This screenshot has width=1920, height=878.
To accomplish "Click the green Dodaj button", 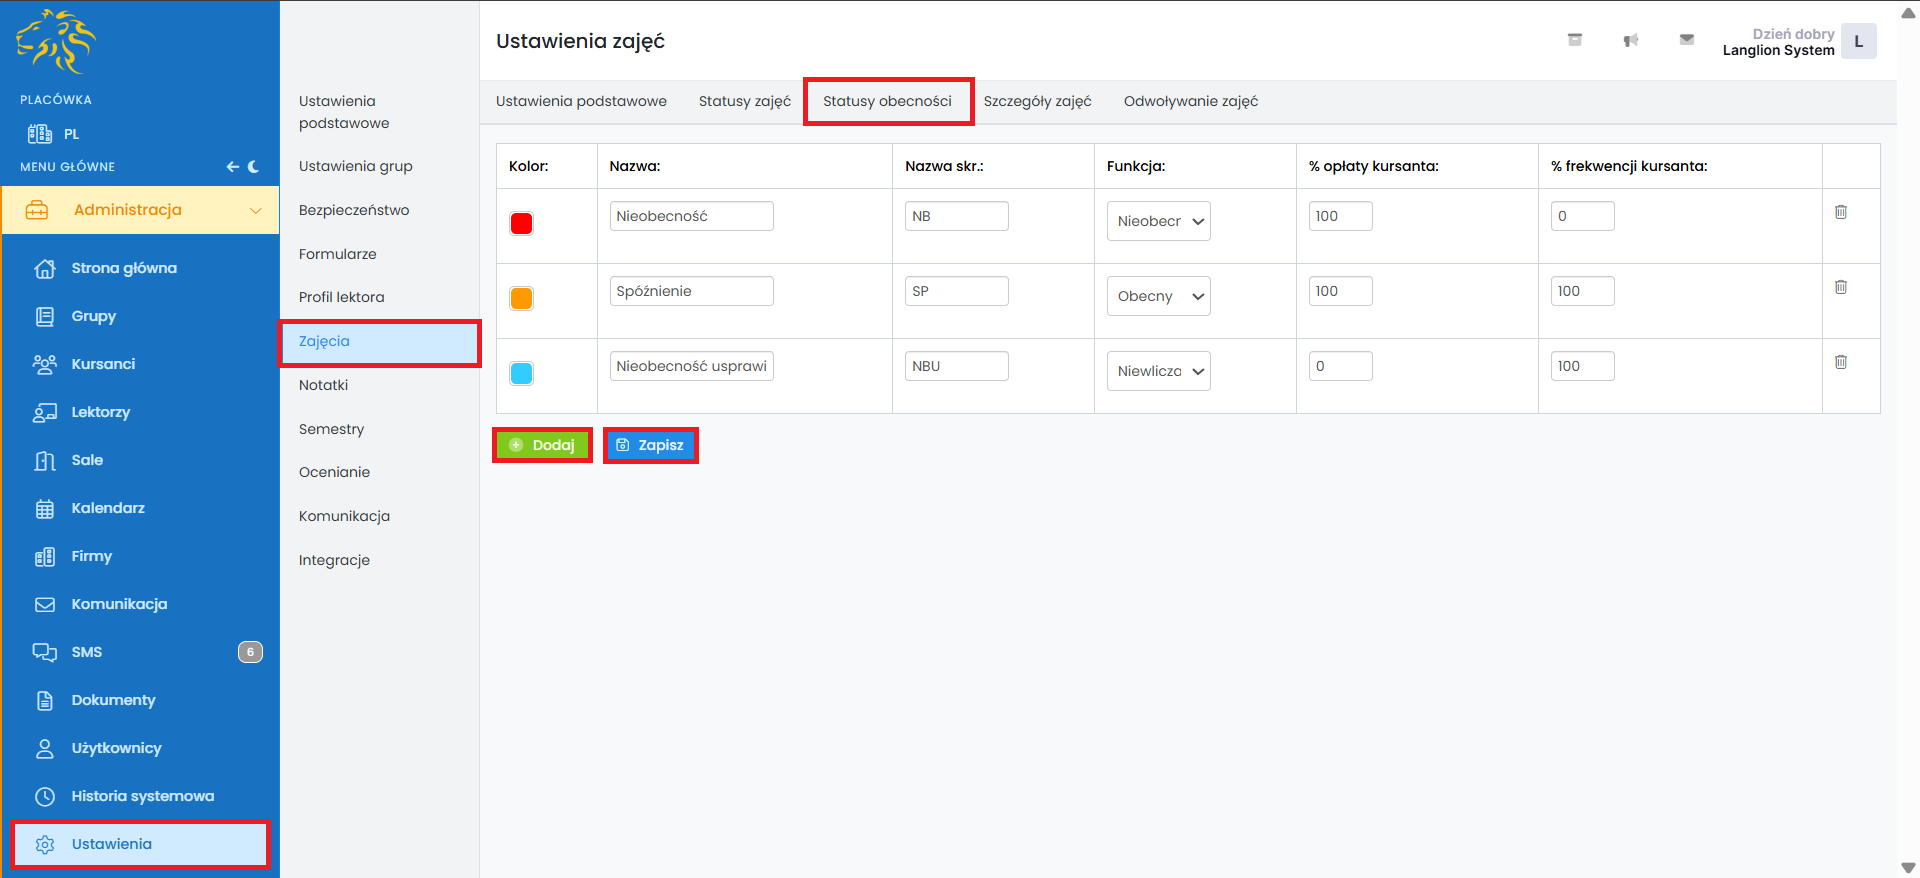I will point(542,445).
